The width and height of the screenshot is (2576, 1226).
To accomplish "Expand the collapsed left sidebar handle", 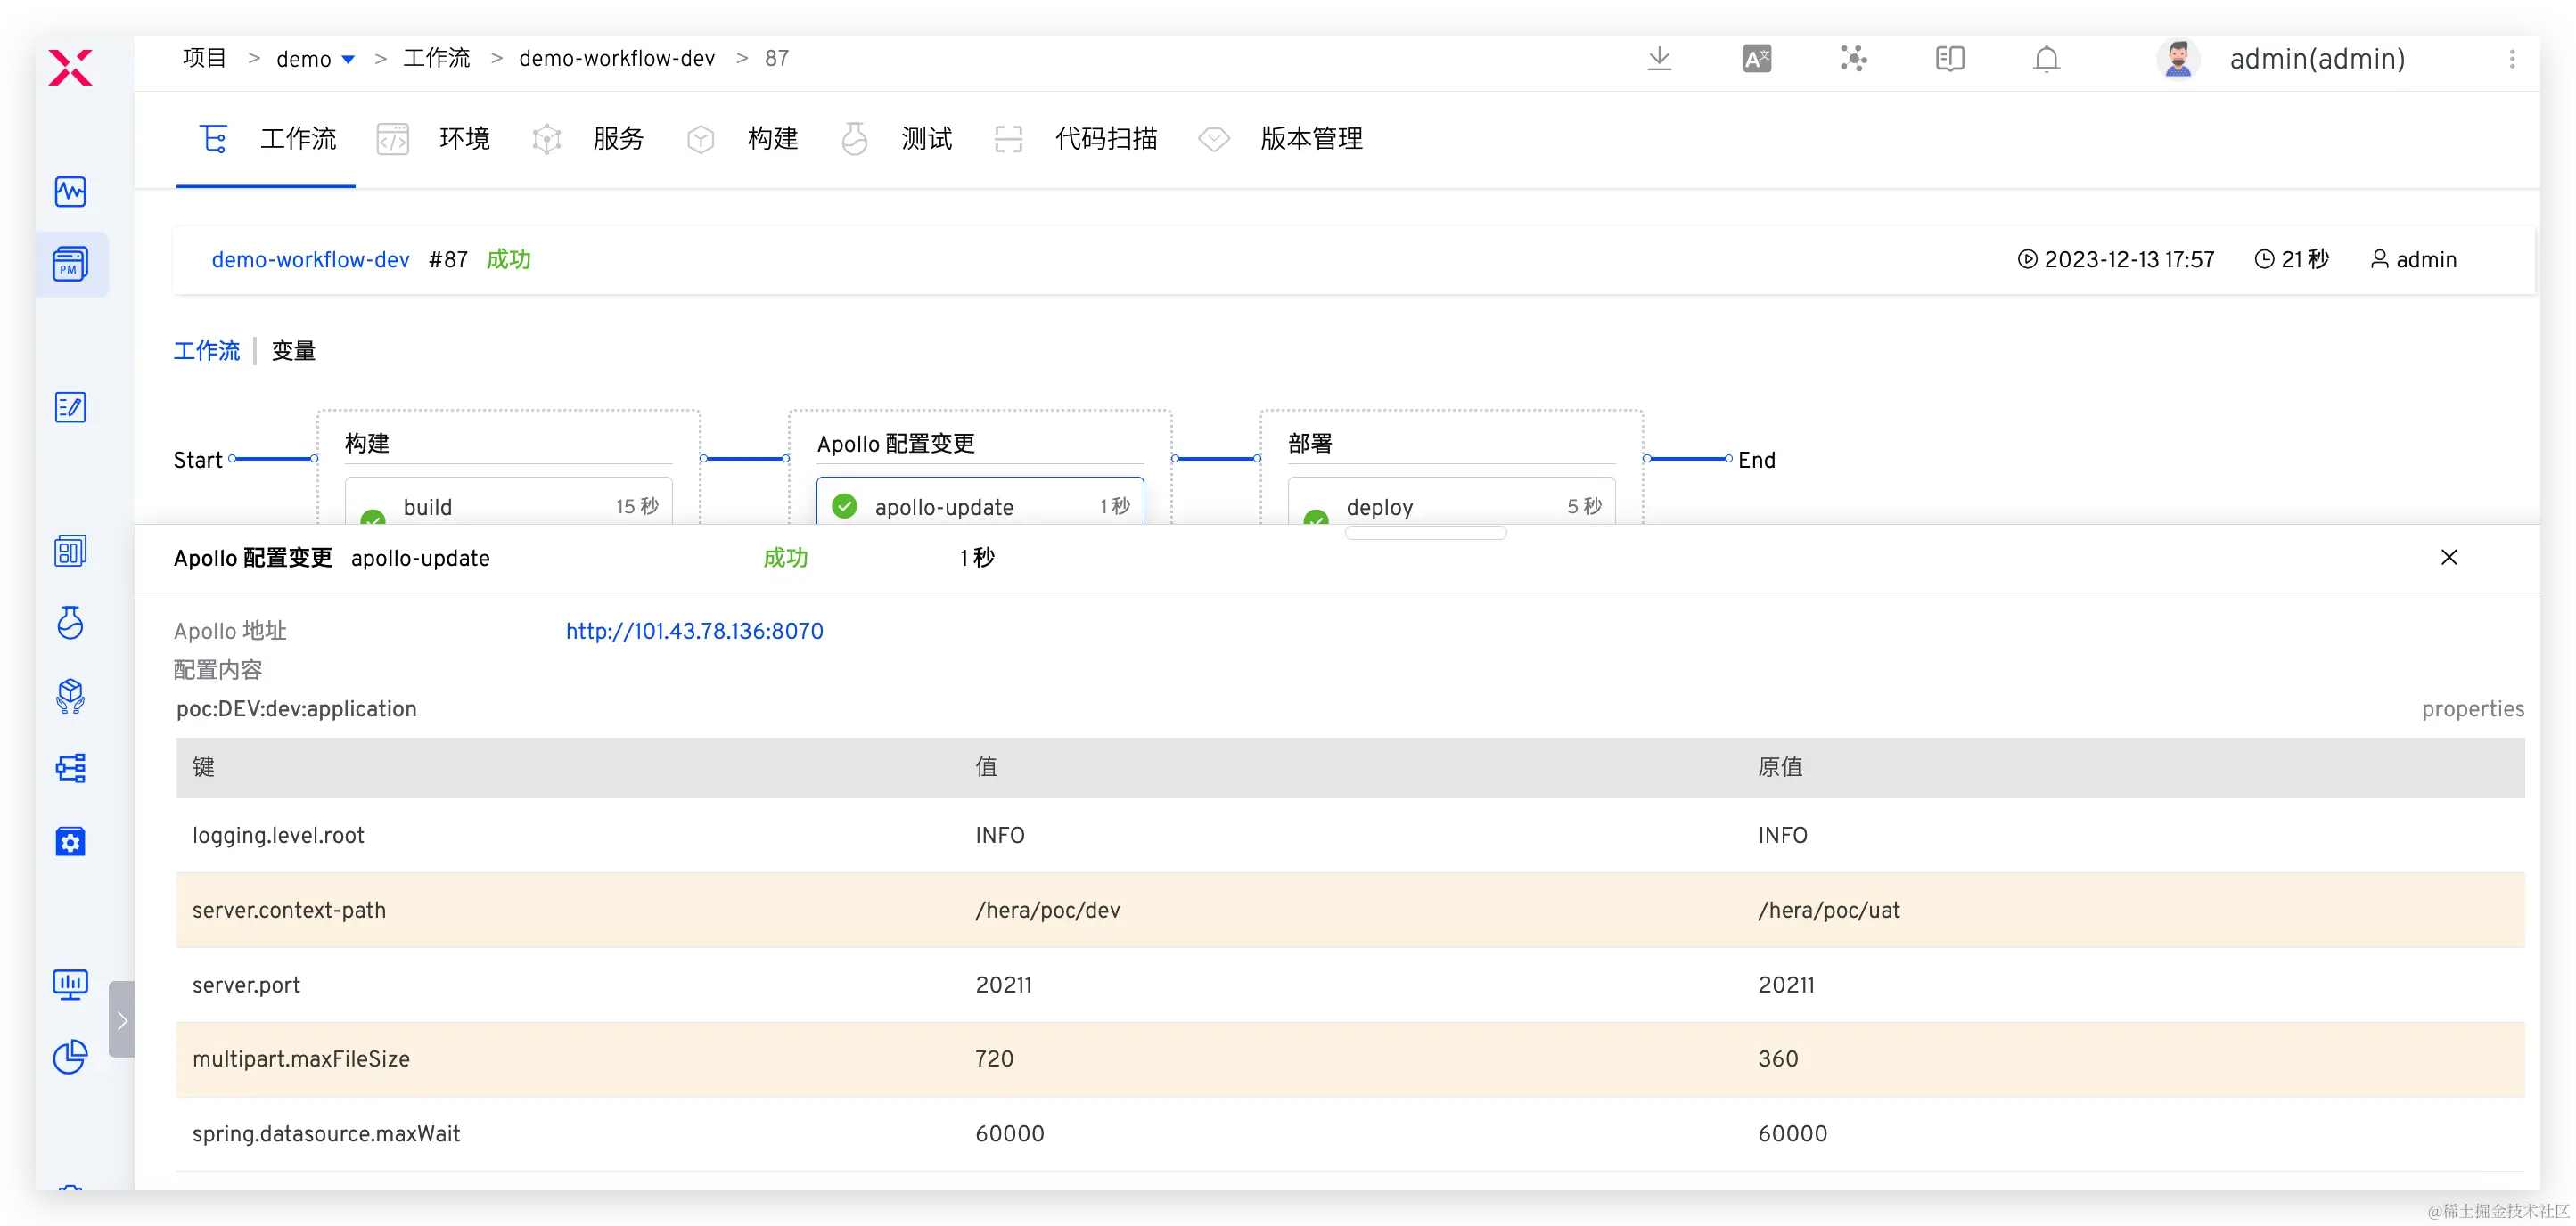I will [x=122, y=1019].
